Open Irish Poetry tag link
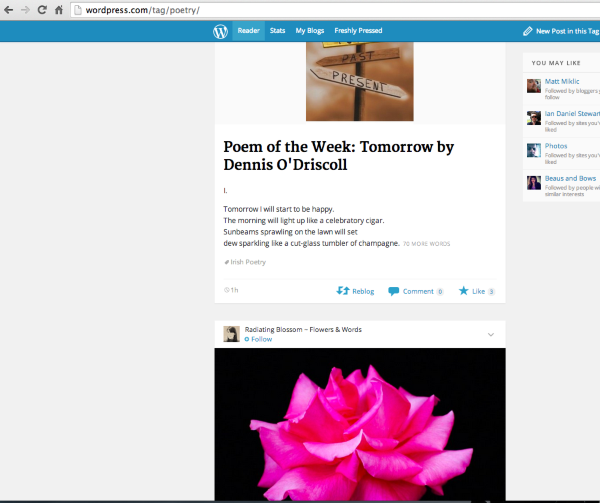The height and width of the screenshot is (503, 600). point(248,262)
